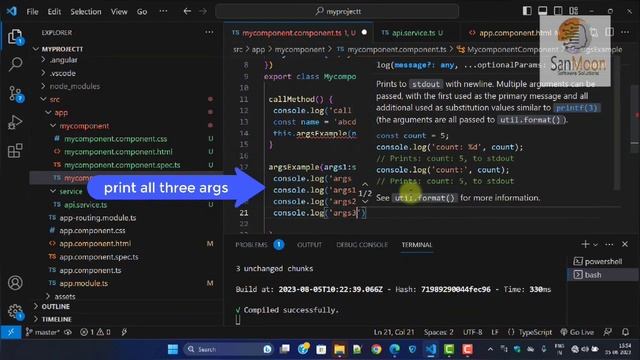Image resolution: width=640 pixels, height=360 pixels.
Task: Expand the .vscode folder
Action: click(62, 73)
